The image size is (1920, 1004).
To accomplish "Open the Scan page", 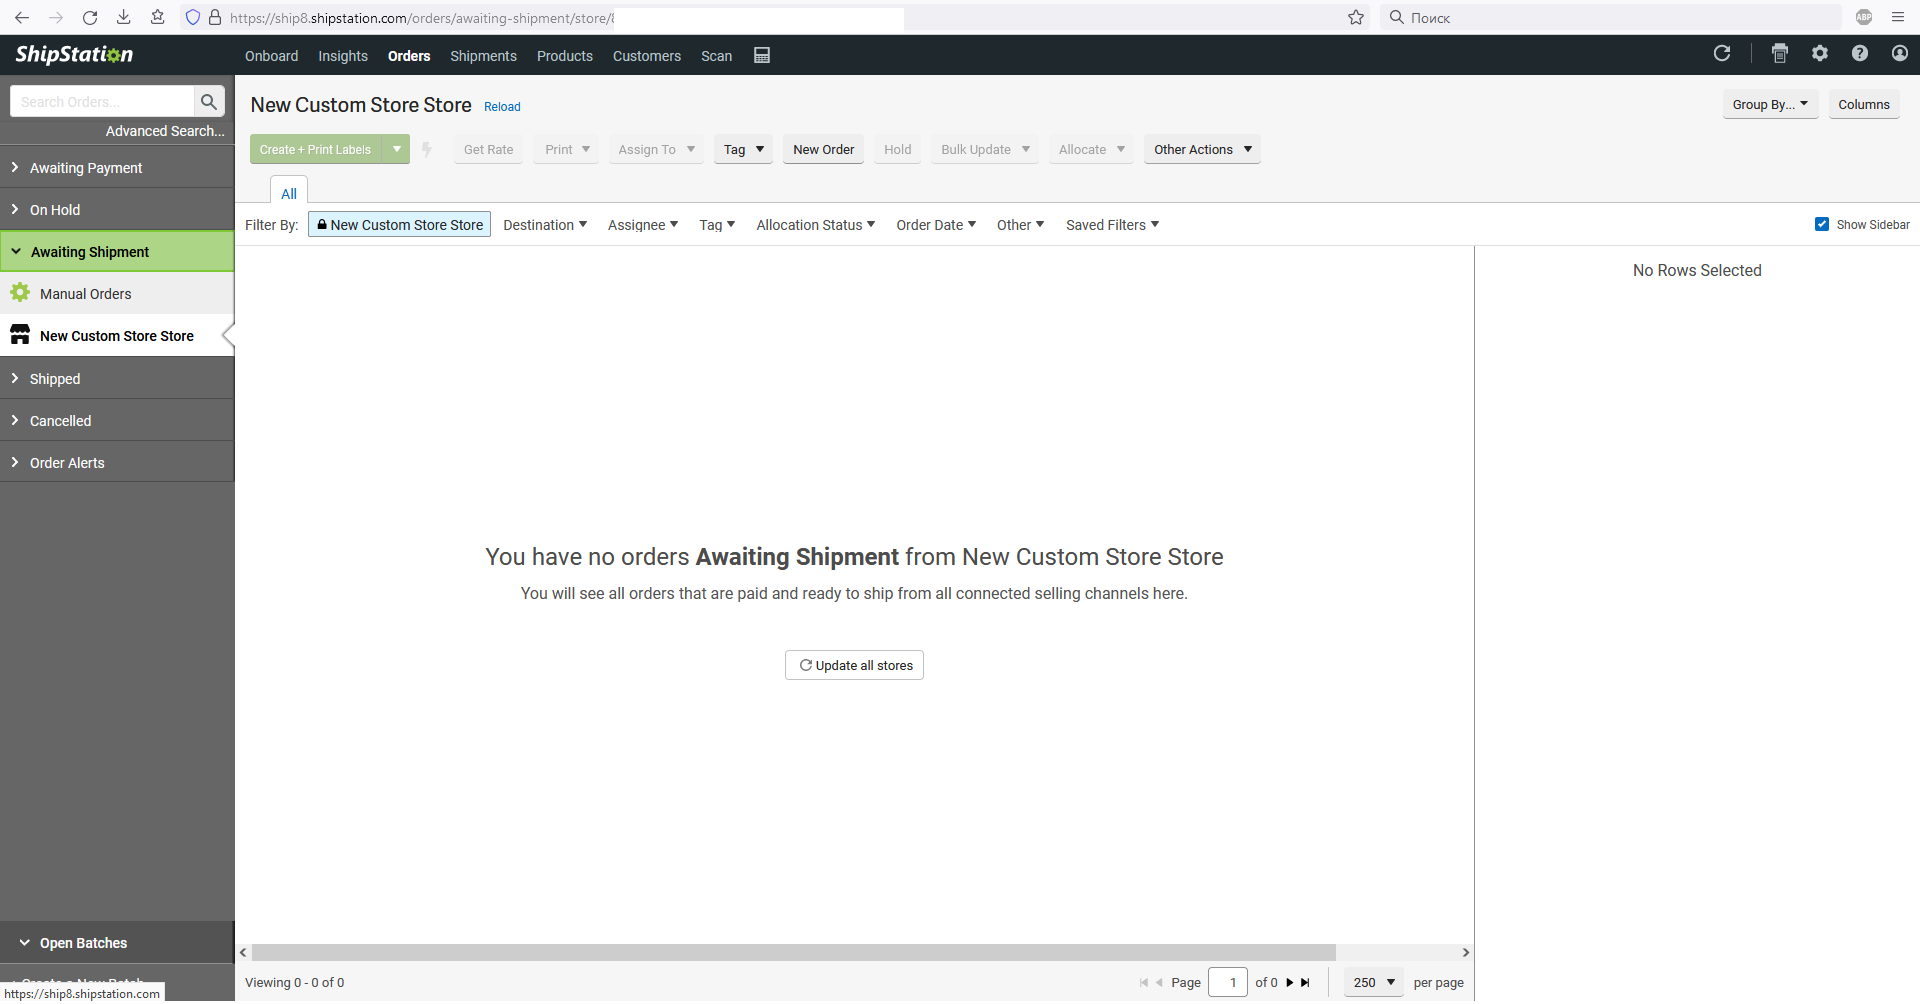I will tap(716, 56).
